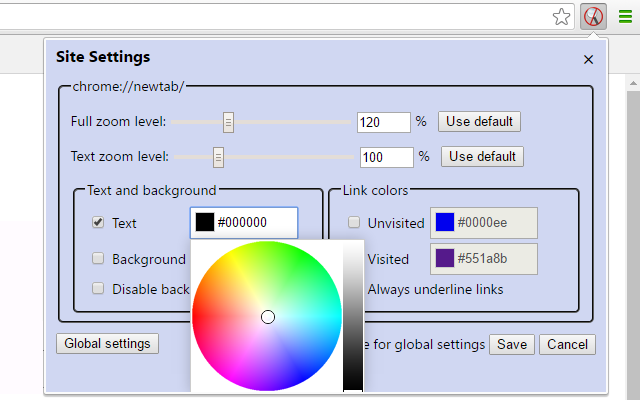Click the page scrollbar up arrow
Screen dimensions: 640x400
pyautogui.click(x=633, y=84)
